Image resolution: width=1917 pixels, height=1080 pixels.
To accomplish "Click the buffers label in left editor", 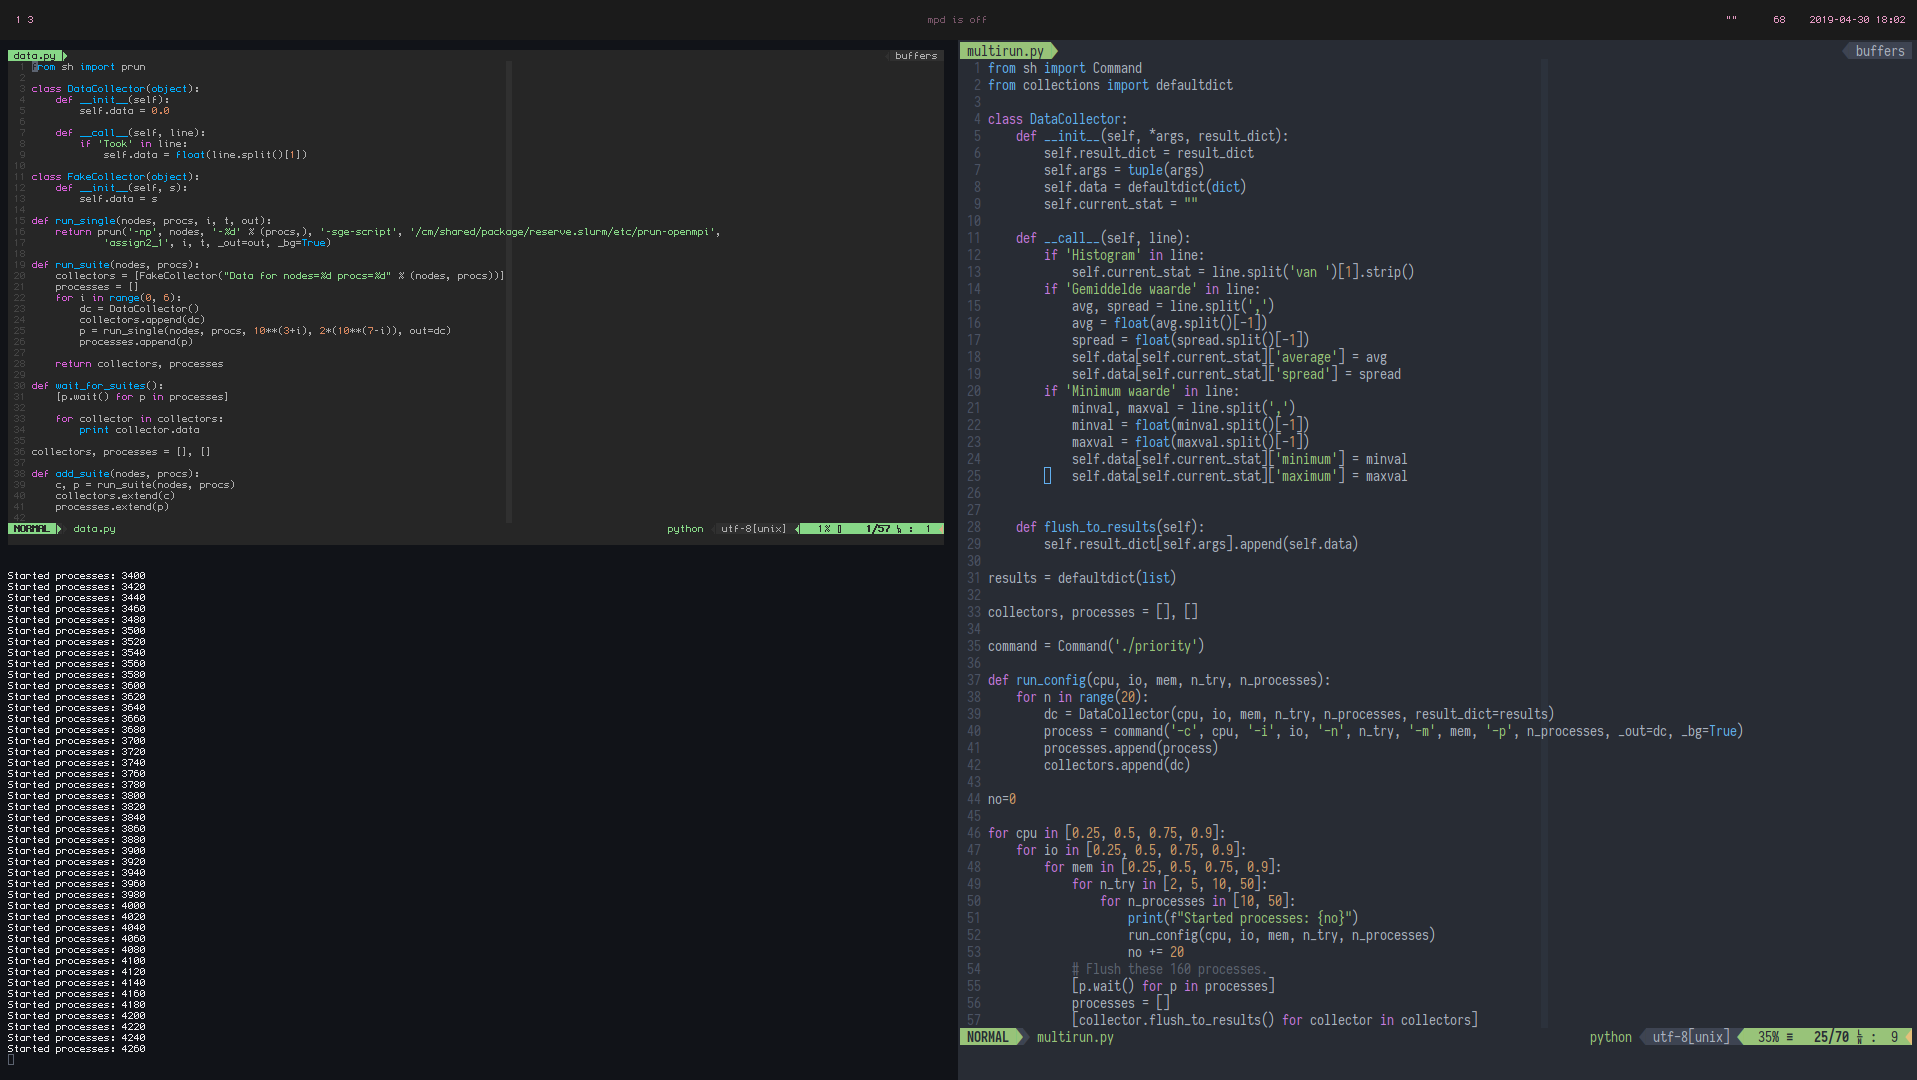I will coord(915,56).
